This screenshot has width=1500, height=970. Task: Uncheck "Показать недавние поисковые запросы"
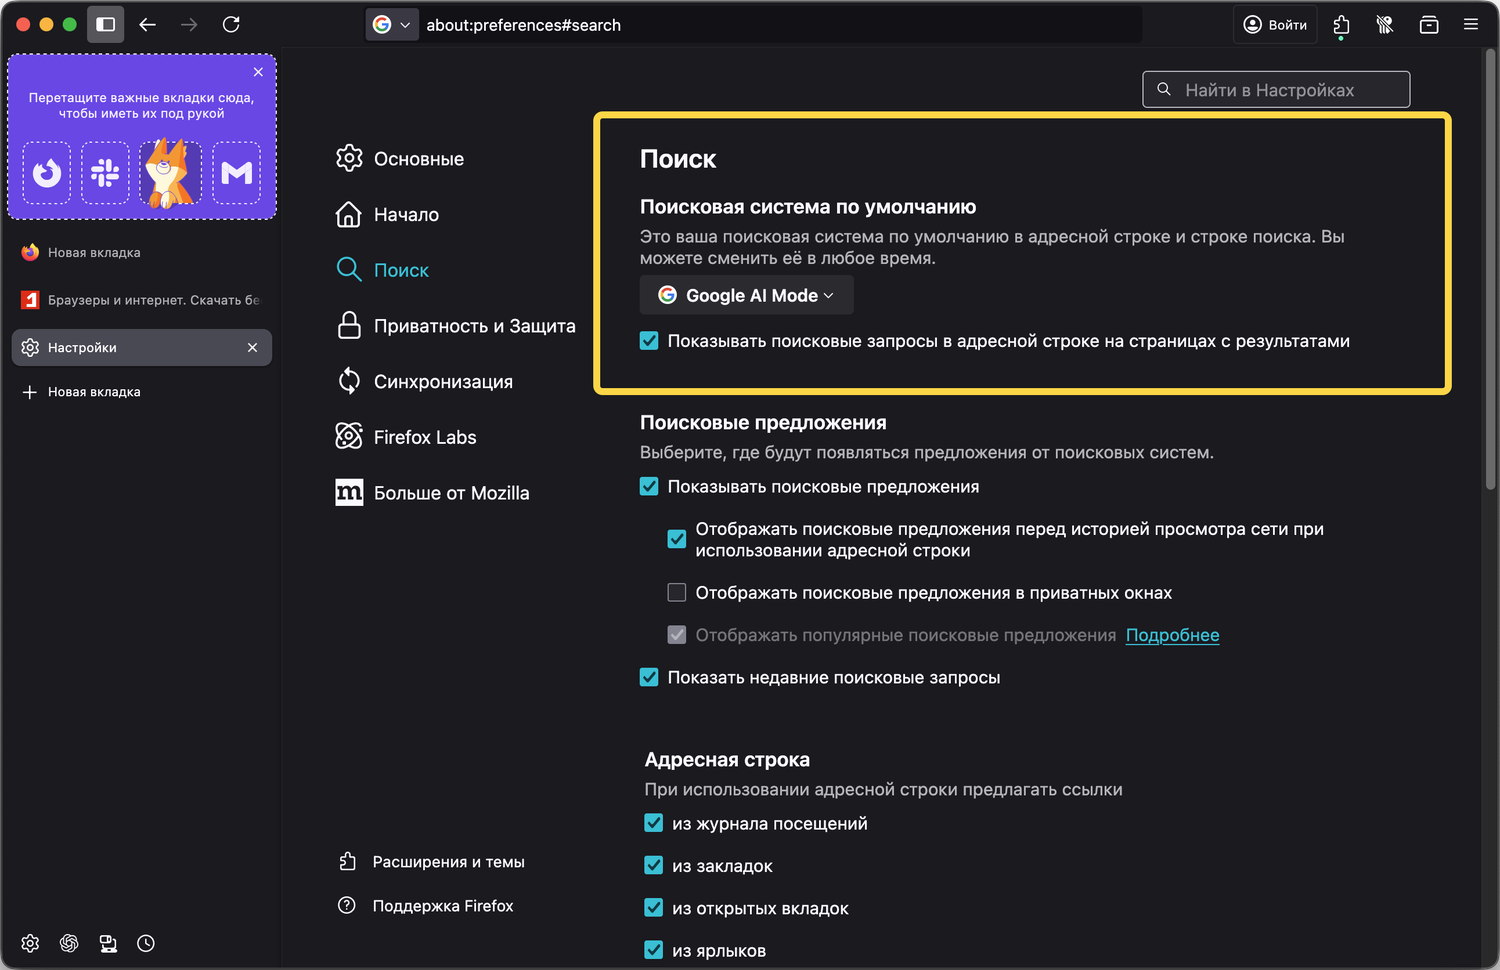(649, 678)
